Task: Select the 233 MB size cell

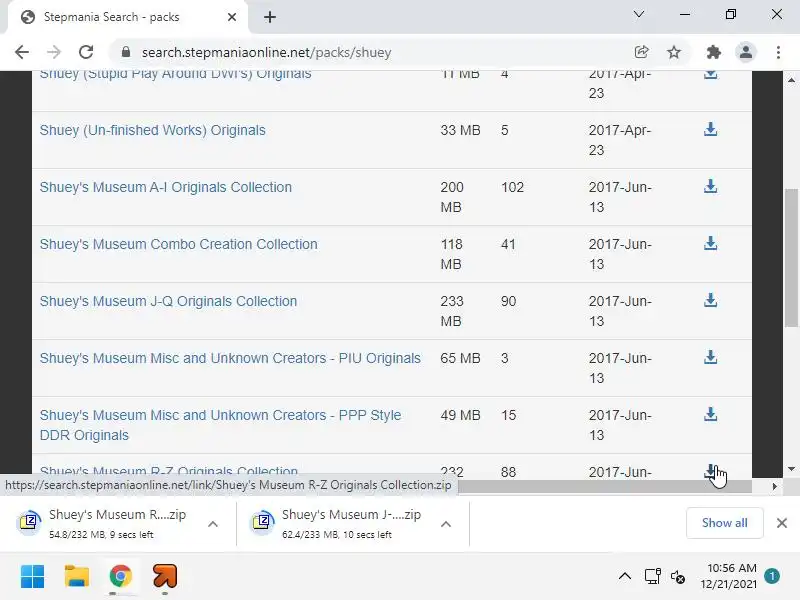Action: (452, 311)
